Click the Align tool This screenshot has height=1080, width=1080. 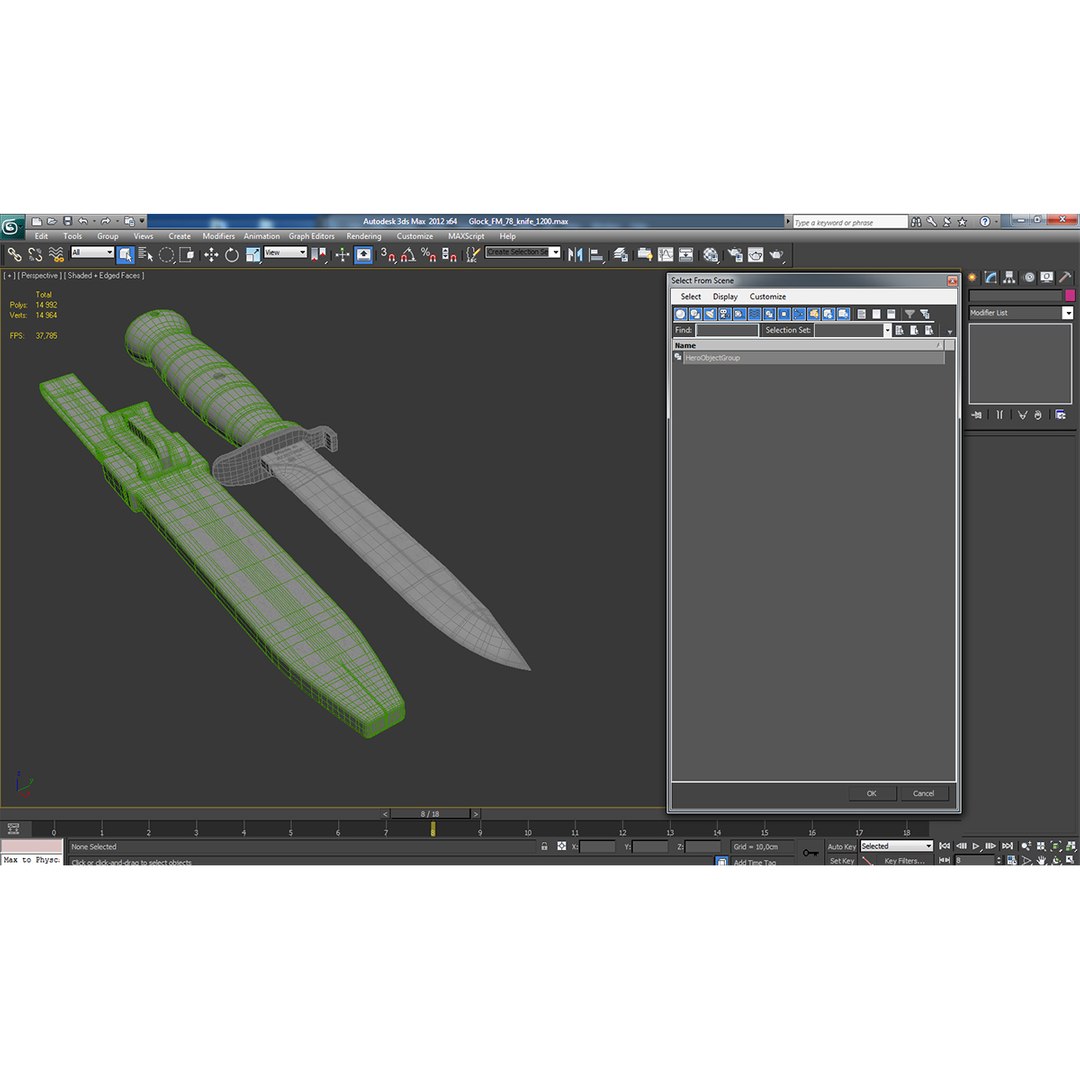(596, 255)
